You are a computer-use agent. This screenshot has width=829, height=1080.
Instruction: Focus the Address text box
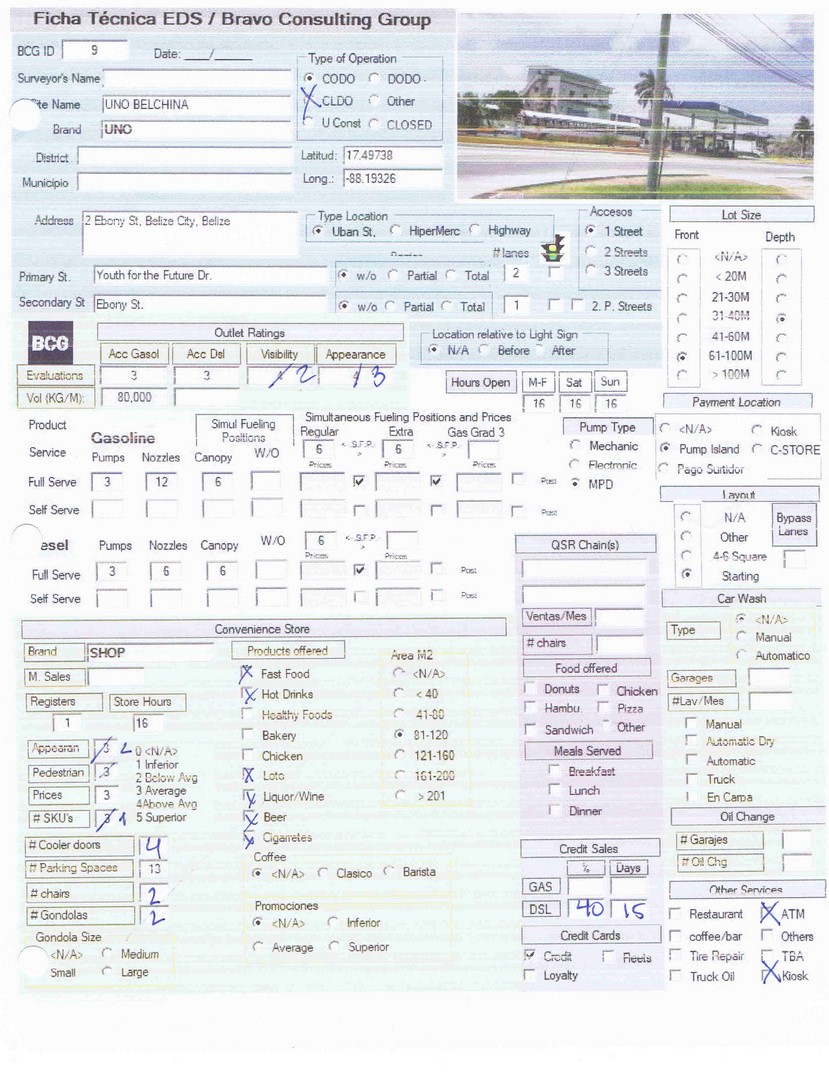[x=189, y=233]
